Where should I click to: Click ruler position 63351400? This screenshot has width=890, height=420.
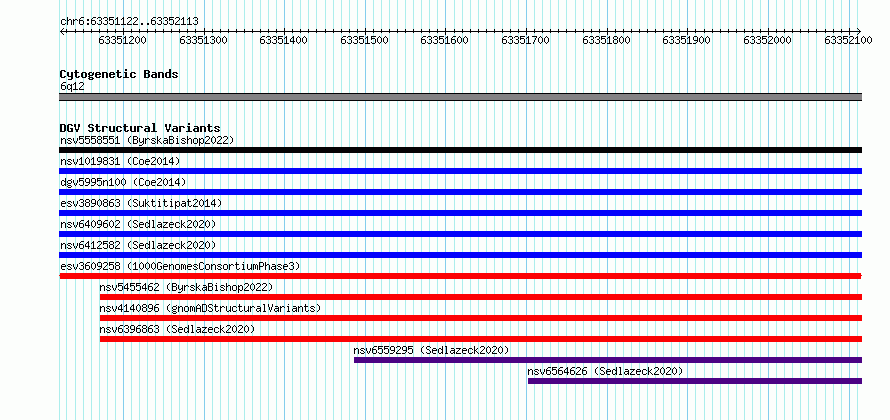click(x=283, y=41)
